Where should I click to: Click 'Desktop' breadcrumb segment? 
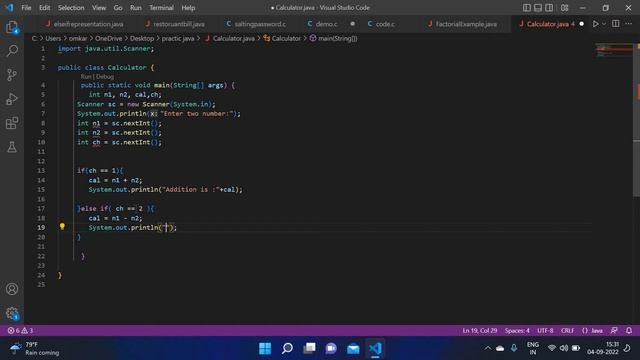(x=142, y=38)
